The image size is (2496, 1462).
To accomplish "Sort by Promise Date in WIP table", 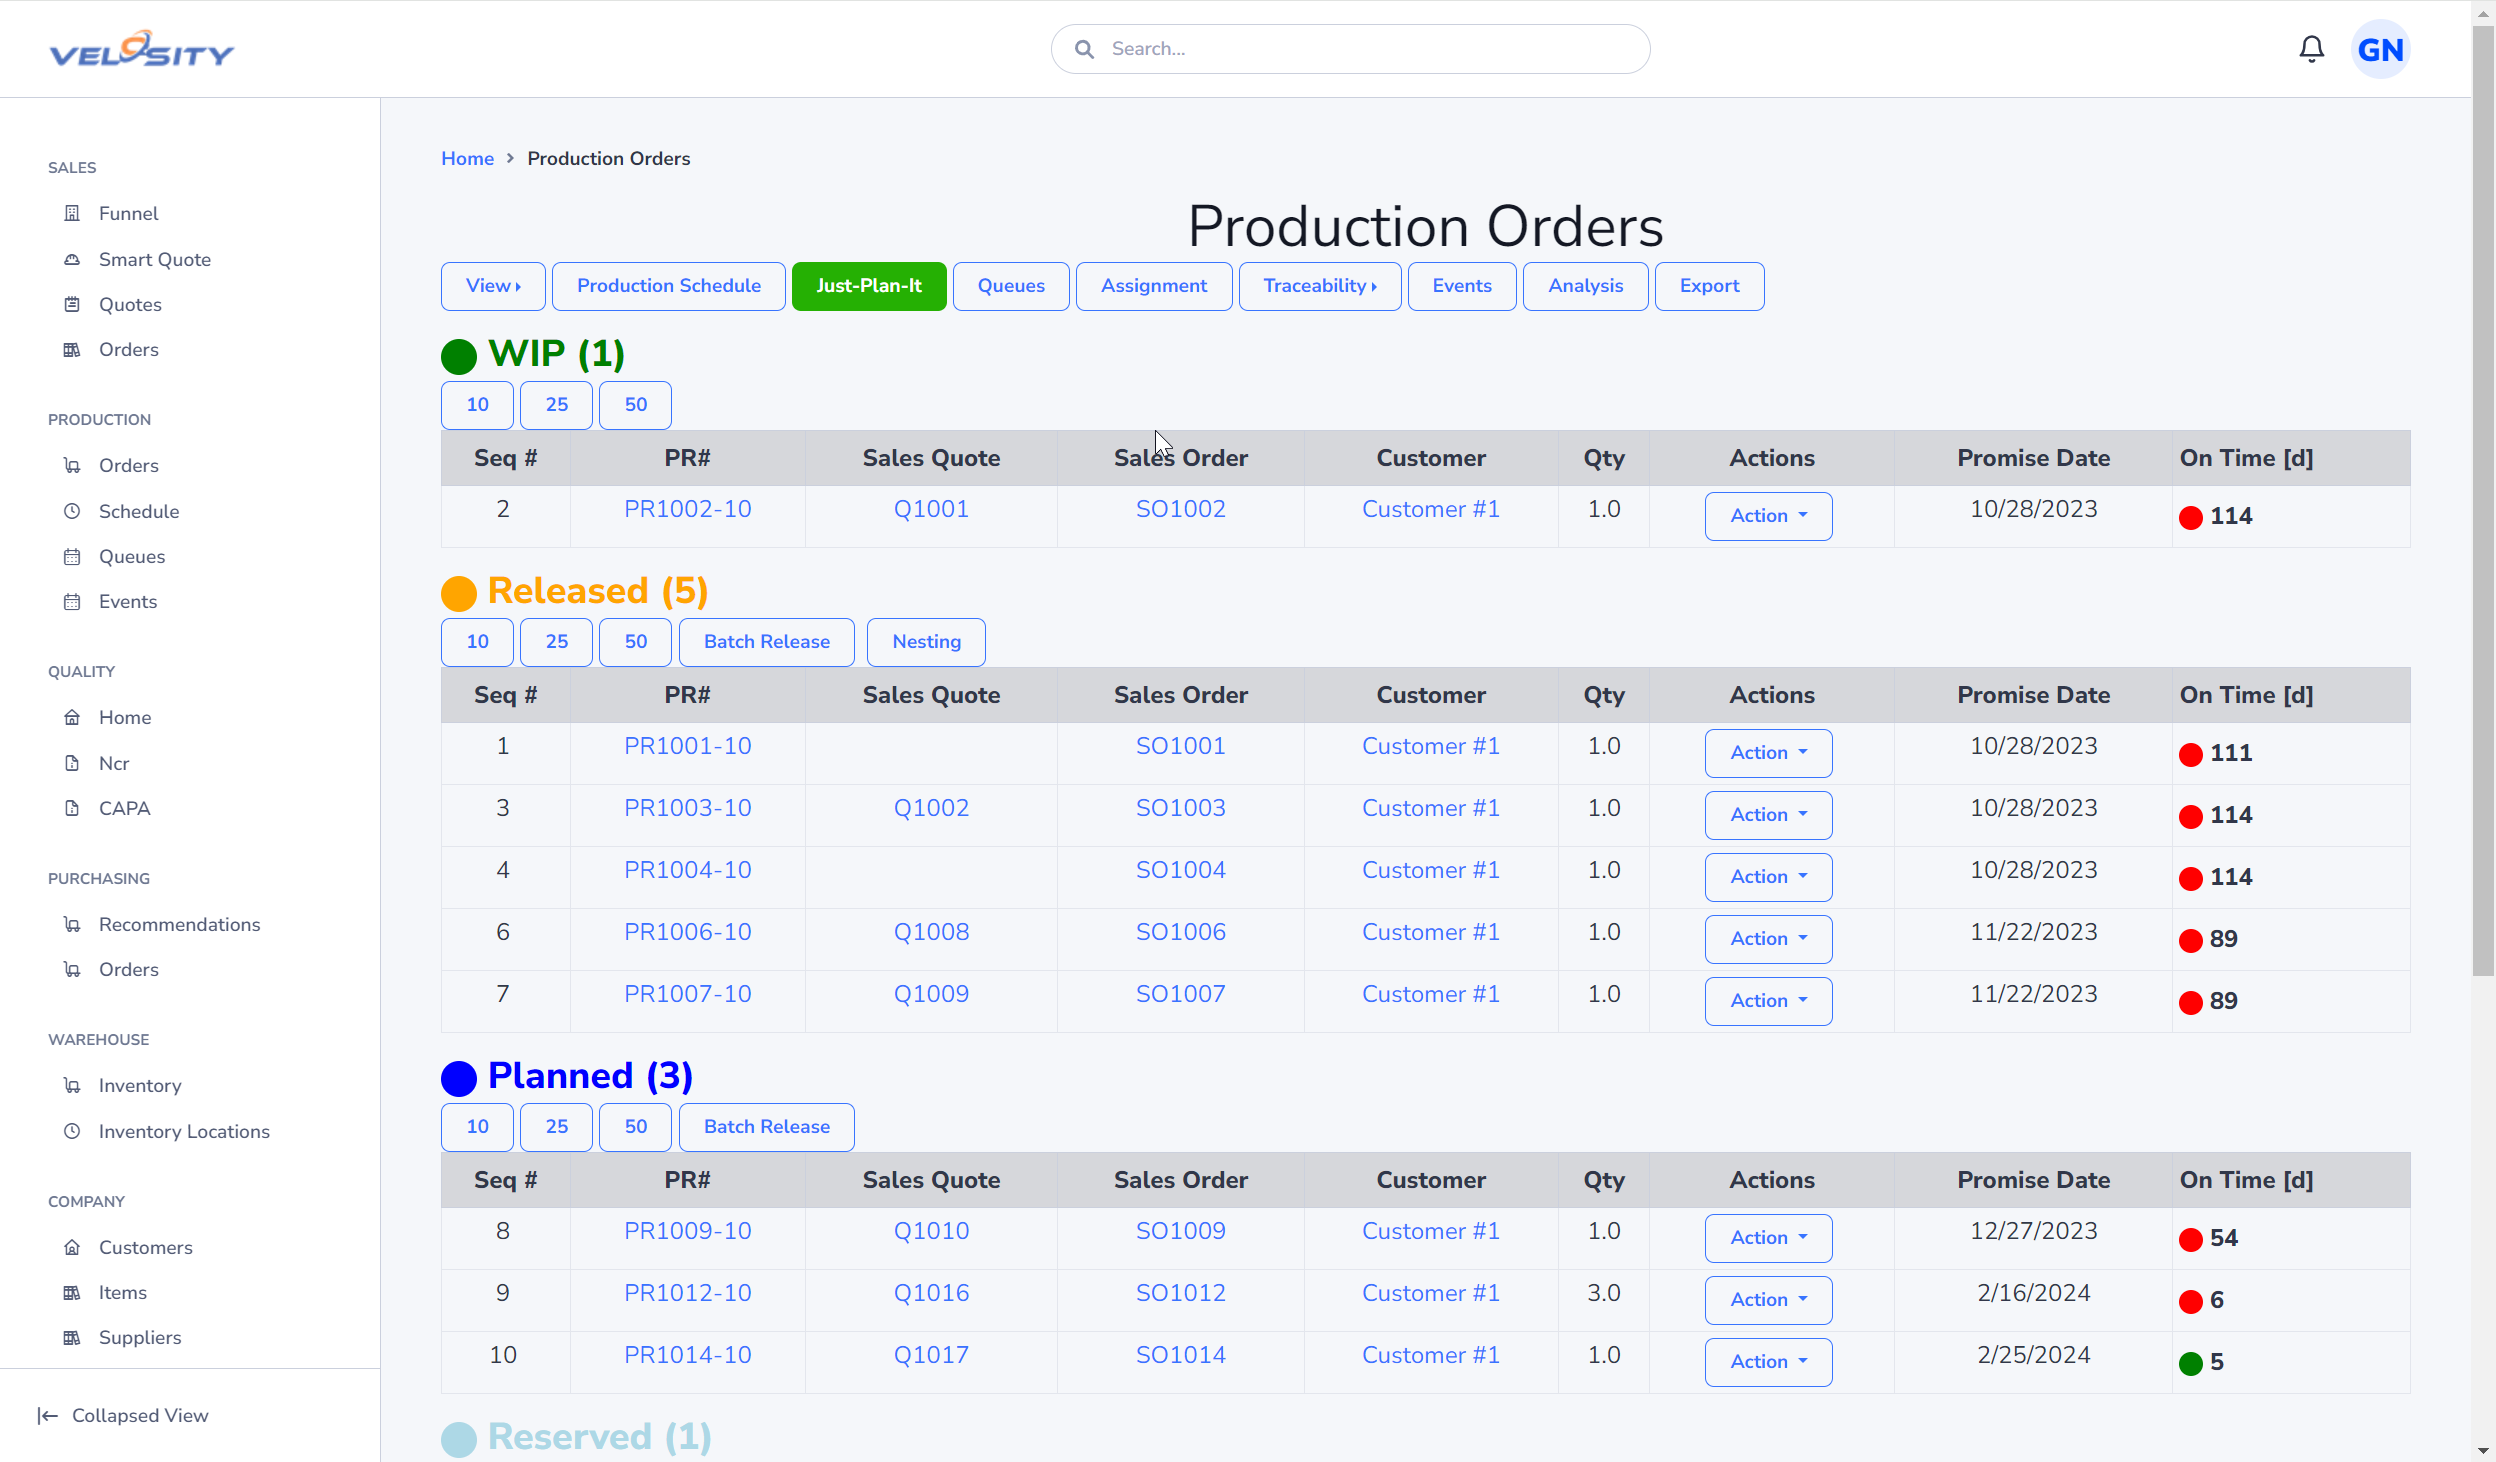I will click(x=2033, y=458).
